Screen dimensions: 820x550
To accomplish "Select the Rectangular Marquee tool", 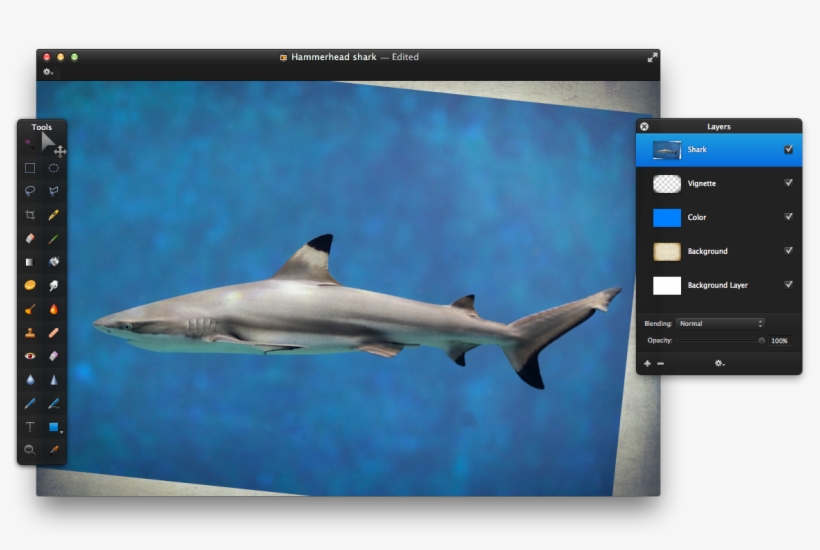I will click(x=30, y=168).
